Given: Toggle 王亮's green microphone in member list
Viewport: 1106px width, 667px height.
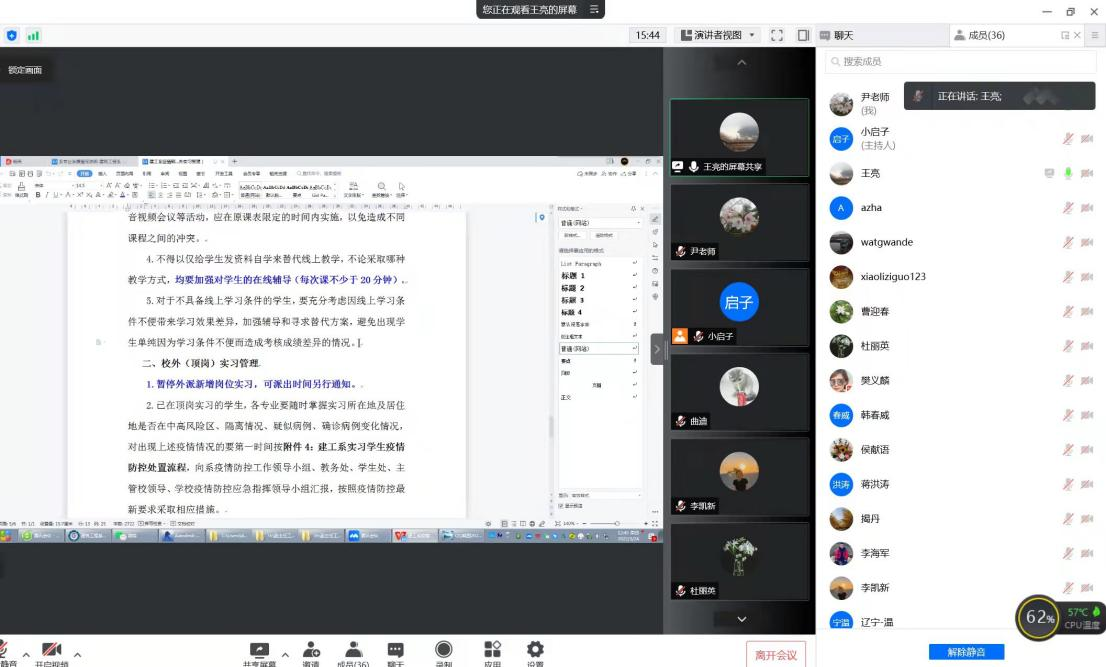Looking at the screenshot, I should (x=1068, y=173).
